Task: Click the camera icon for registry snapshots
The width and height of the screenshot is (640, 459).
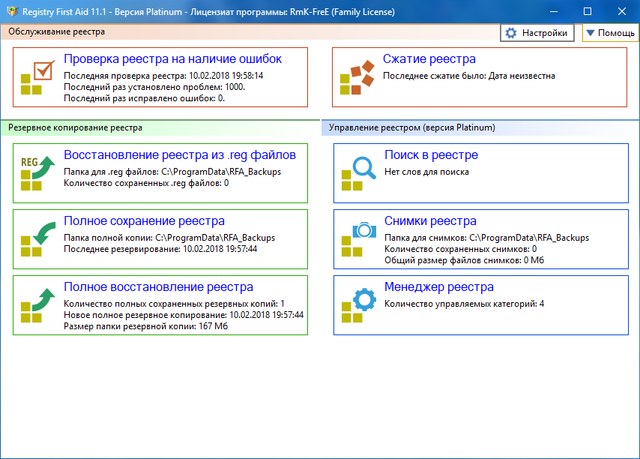Action: coord(357,238)
